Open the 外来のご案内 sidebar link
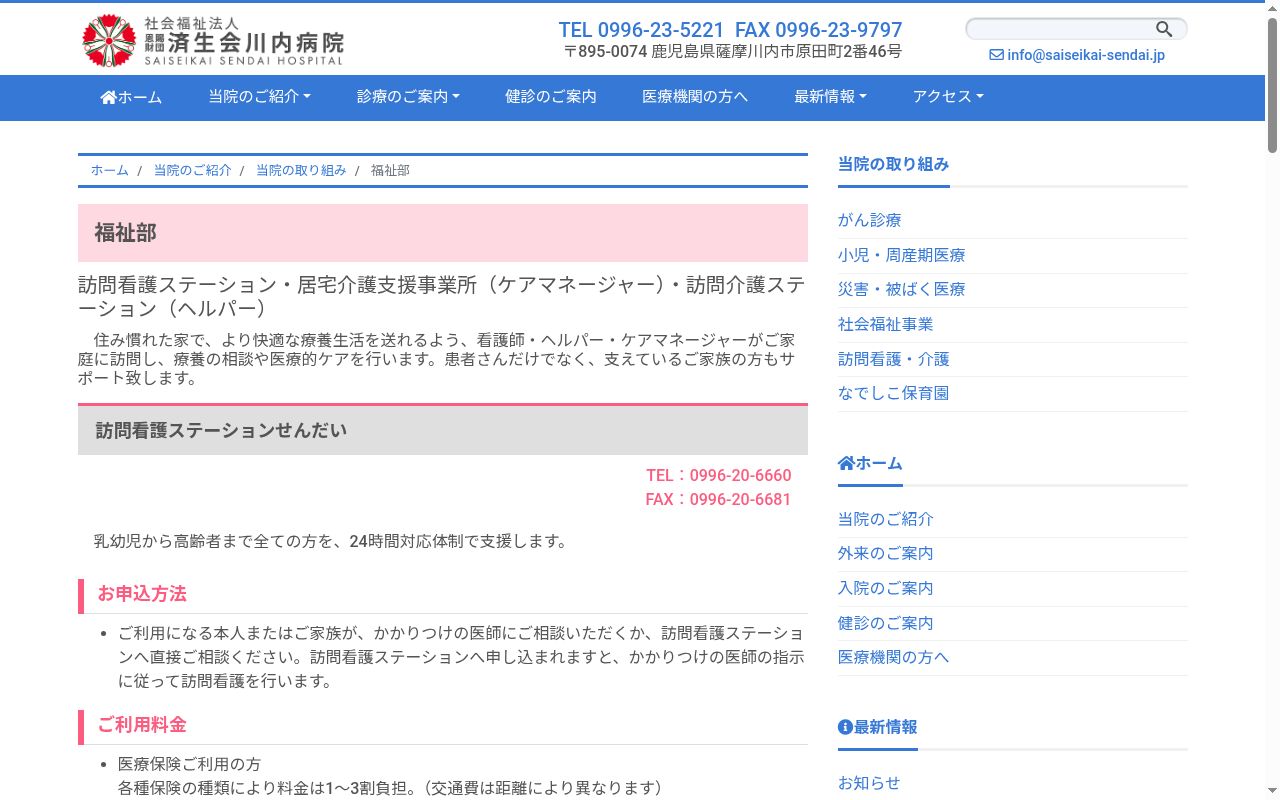The height and width of the screenshot is (800, 1280). click(x=886, y=553)
